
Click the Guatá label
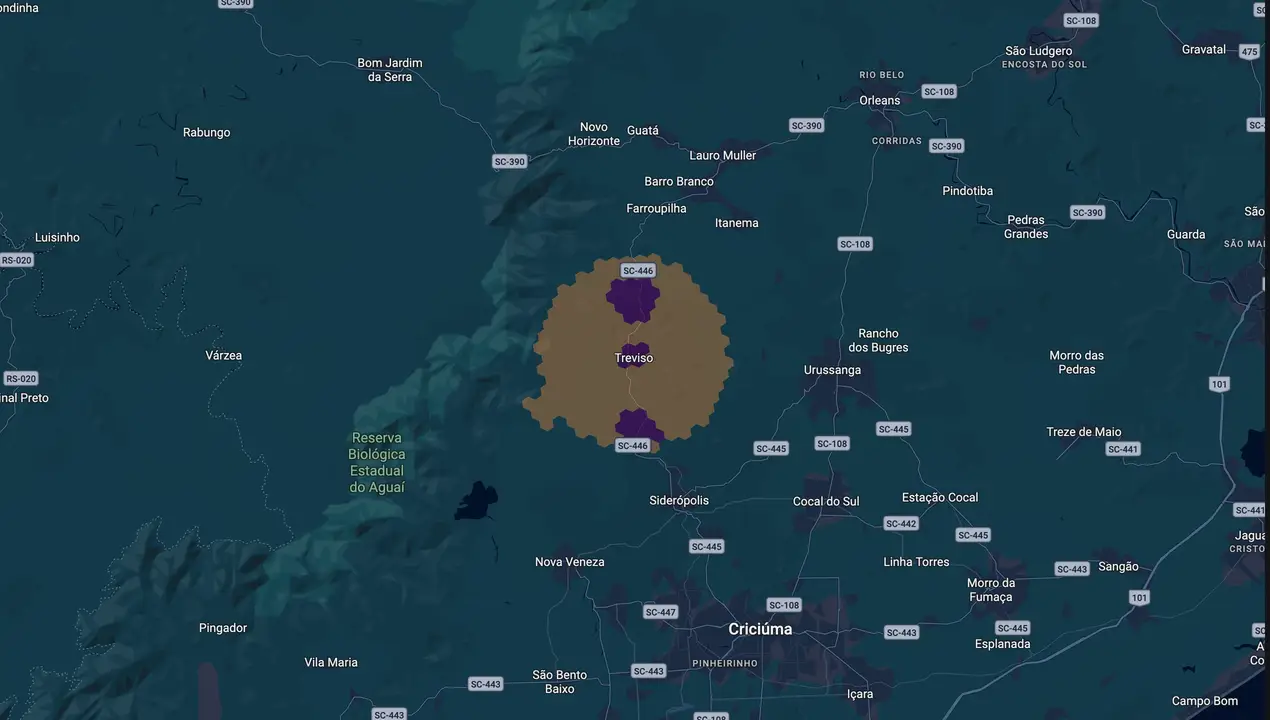(x=643, y=130)
